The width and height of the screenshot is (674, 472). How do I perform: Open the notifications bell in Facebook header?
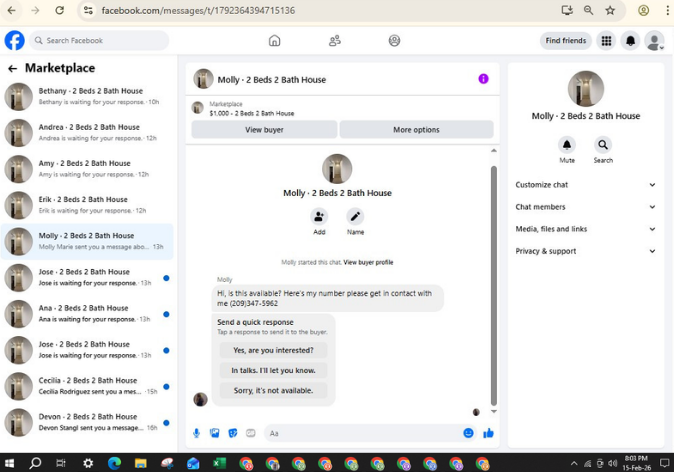pos(630,41)
